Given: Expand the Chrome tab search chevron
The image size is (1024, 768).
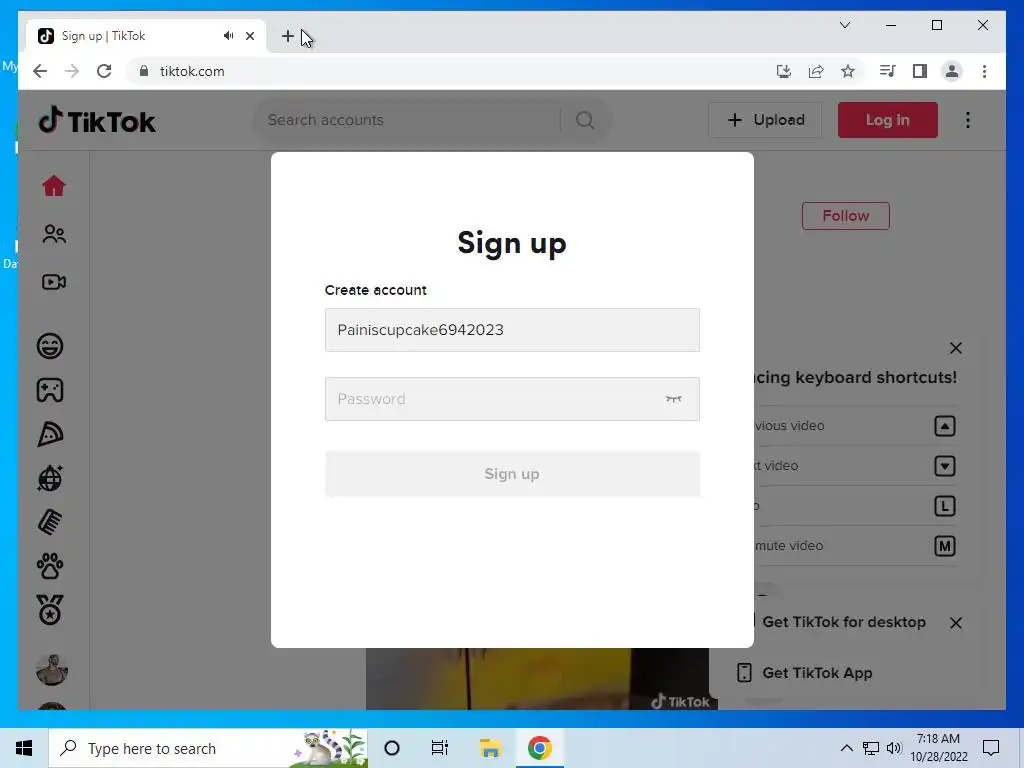Looking at the screenshot, I should click(x=844, y=25).
